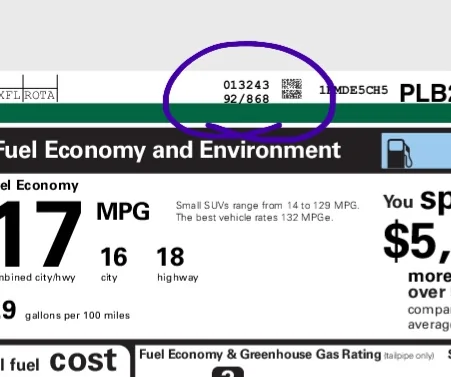This screenshot has width=451, height=377.
Task: Click the Small SUVs range text line
Action: coord(267,205)
